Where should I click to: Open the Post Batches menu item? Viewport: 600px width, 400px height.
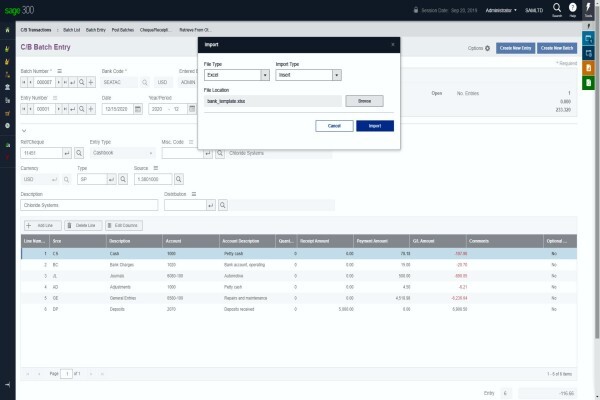pos(123,30)
